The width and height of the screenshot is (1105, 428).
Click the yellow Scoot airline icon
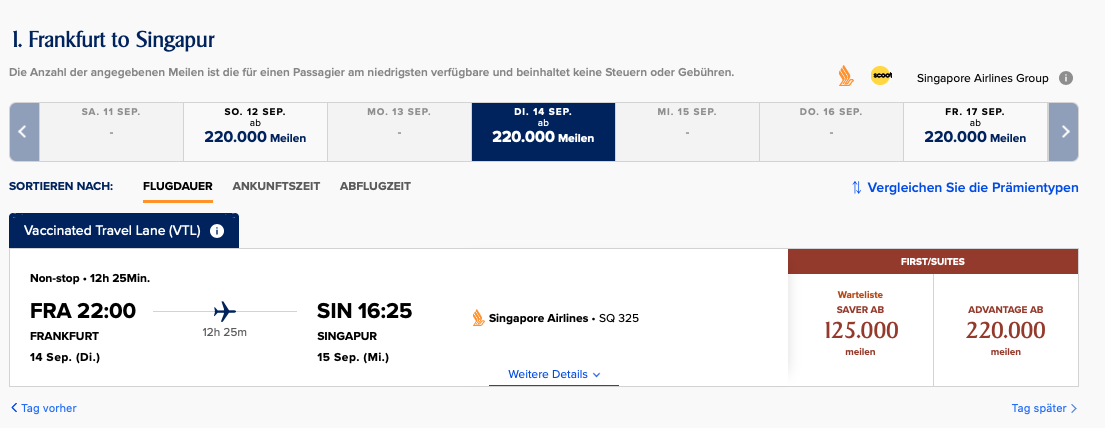click(881, 76)
